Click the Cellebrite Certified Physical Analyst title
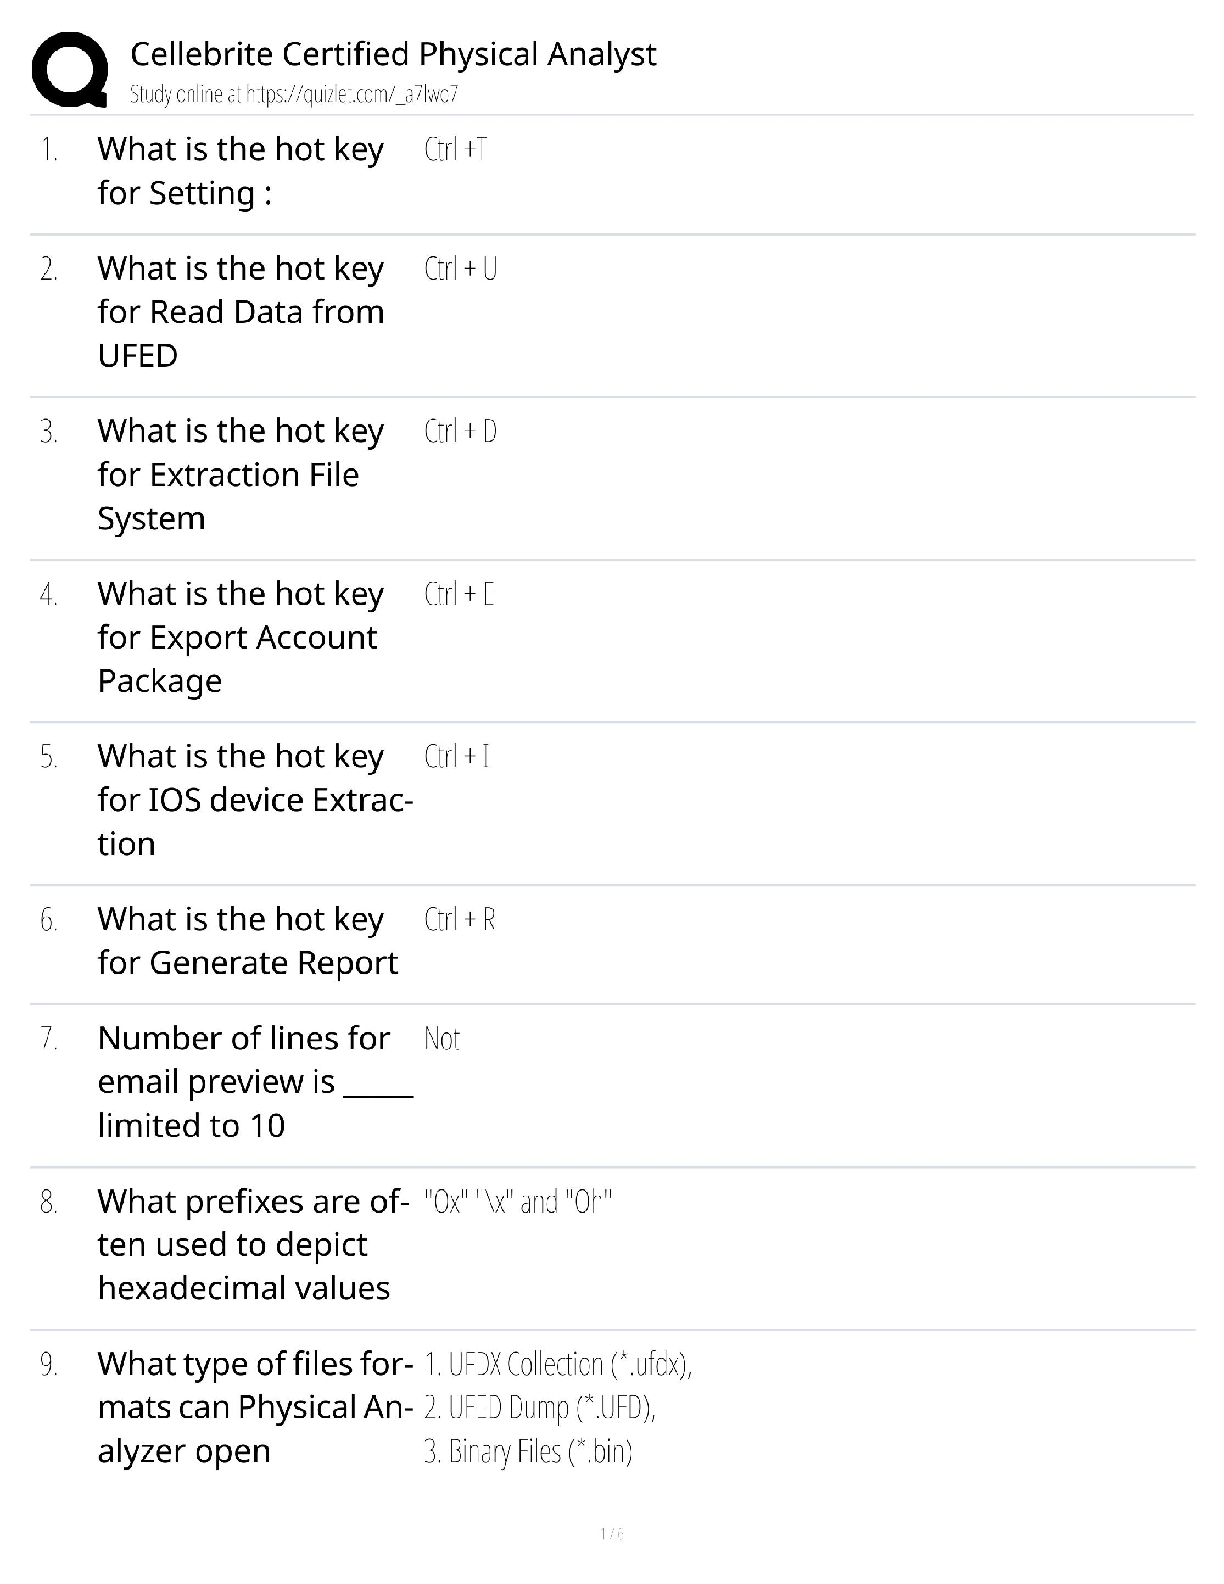Screen dimensions: 1224x1584 [393, 54]
